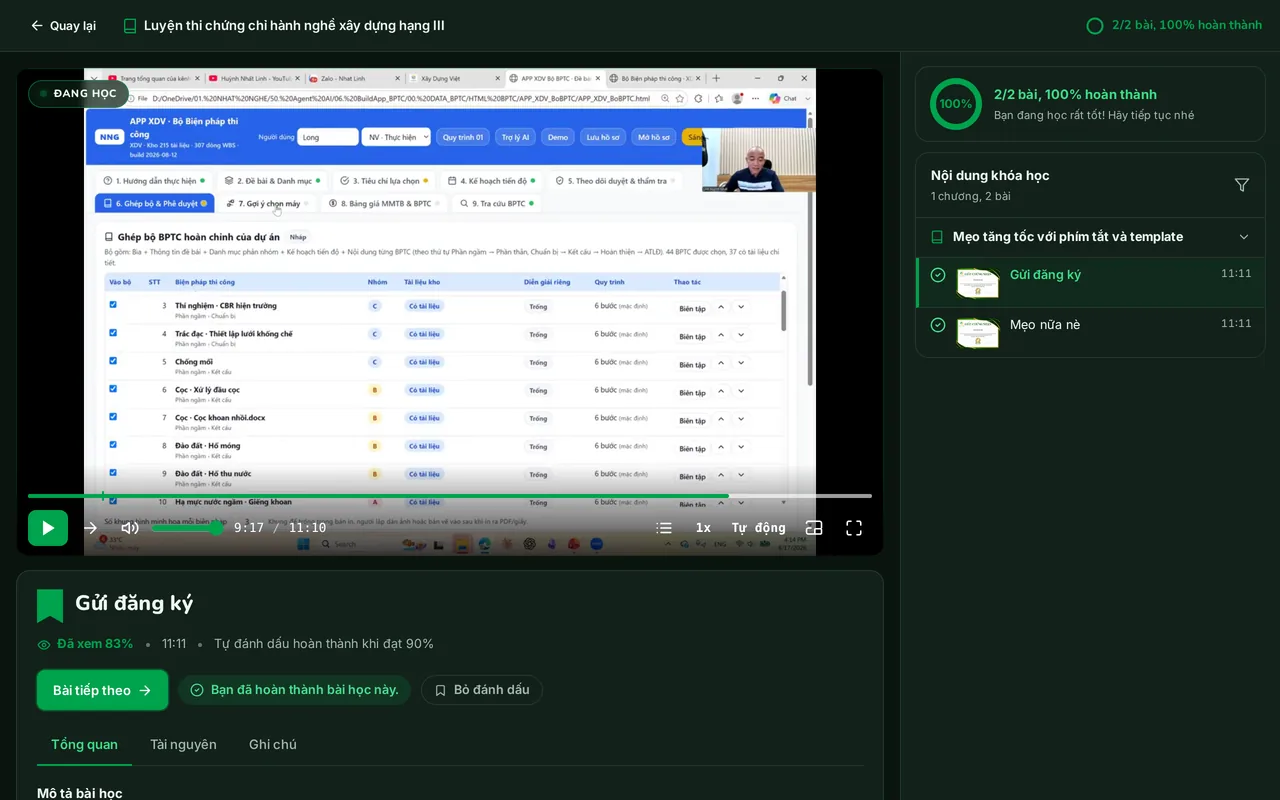This screenshot has height=800, width=1280.
Task: Click the book icon beside the course title
Action: [130, 26]
